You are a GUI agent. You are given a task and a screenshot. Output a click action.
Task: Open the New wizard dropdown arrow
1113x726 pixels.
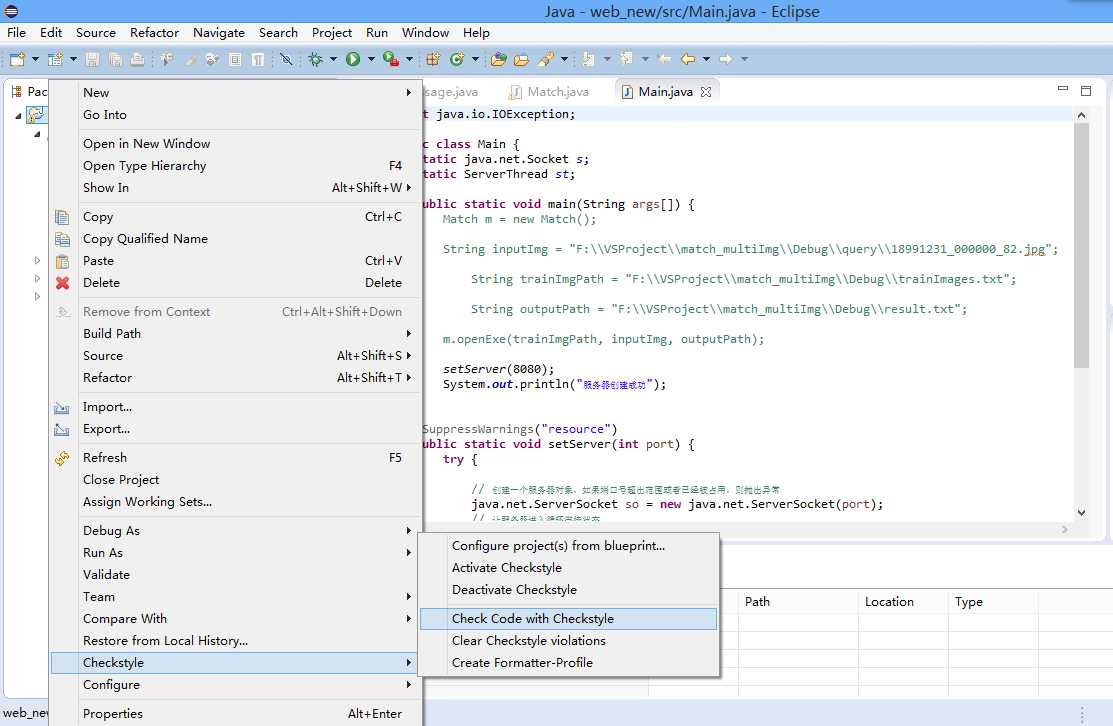35,60
